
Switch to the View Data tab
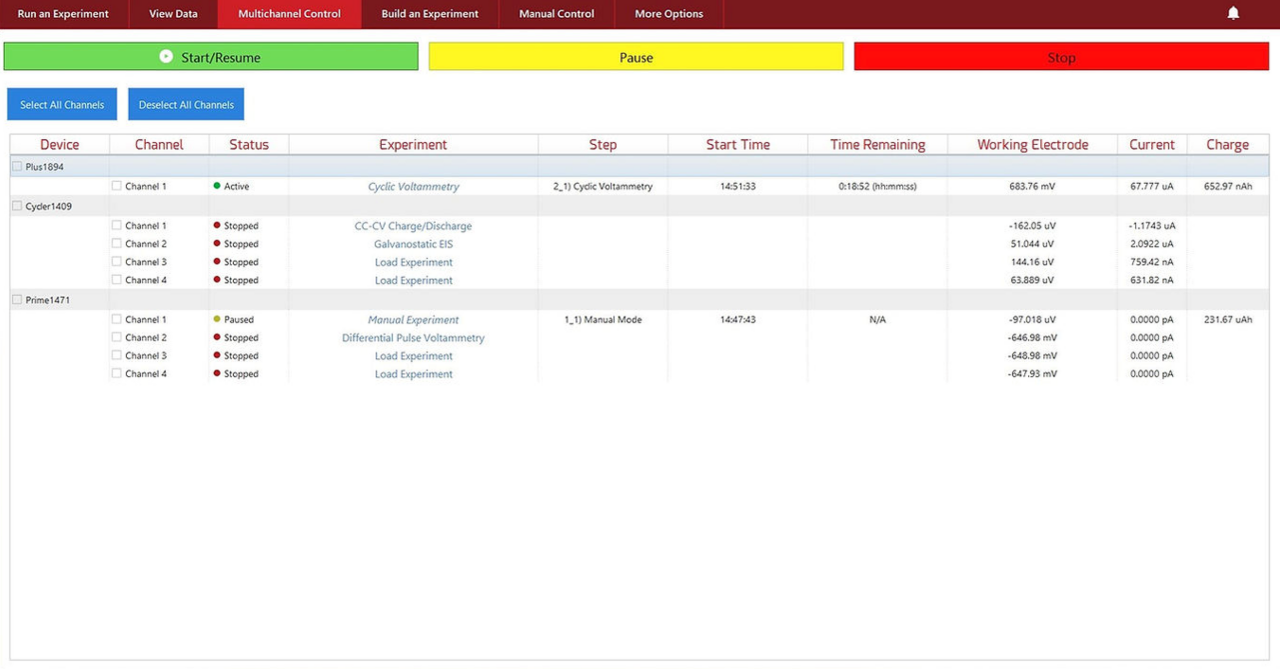pyautogui.click(x=173, y=14)
